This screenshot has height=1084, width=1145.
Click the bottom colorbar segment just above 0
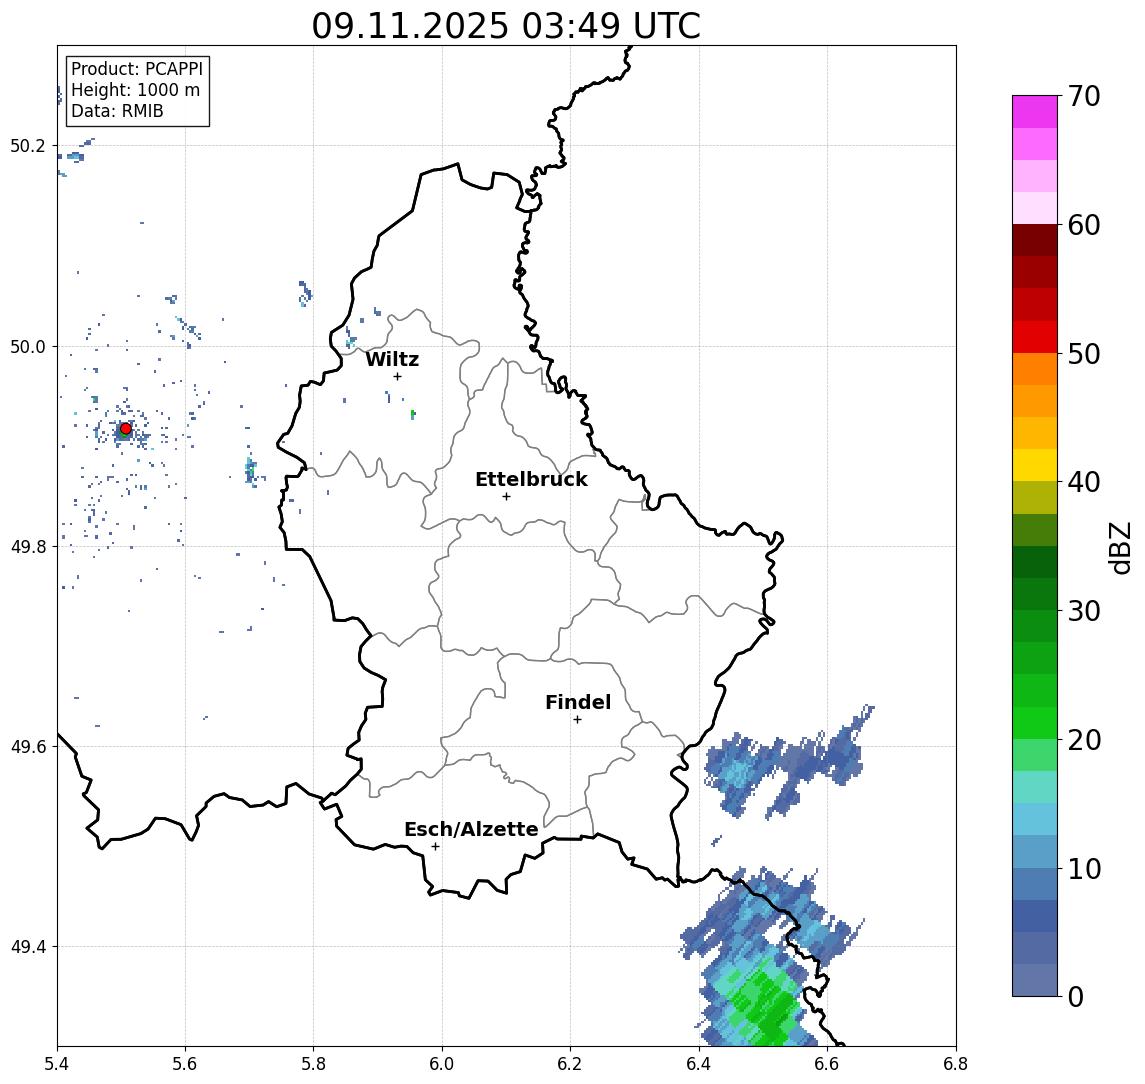pos(1035,980)
